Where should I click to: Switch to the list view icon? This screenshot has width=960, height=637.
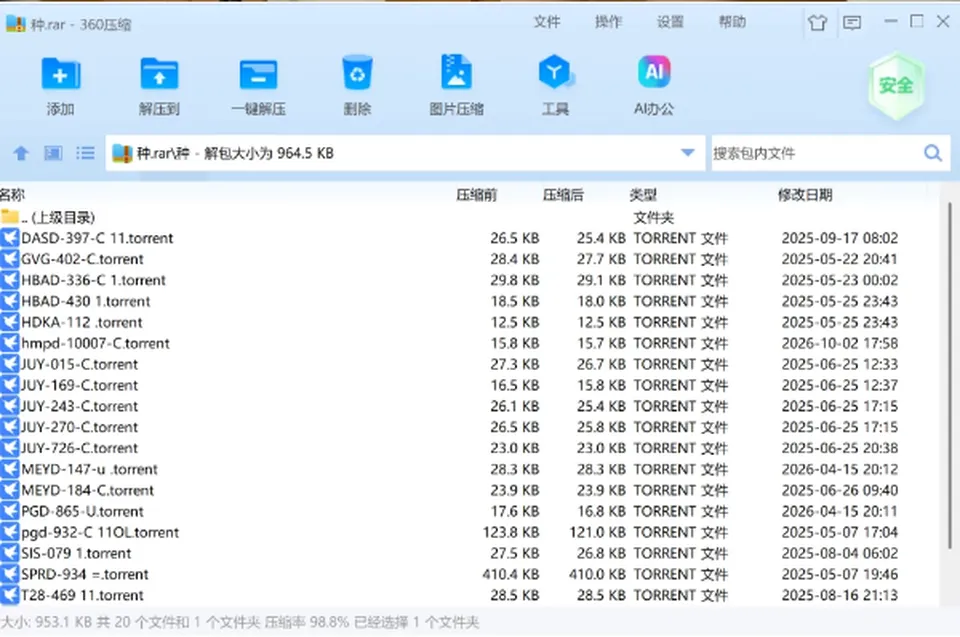85,153
